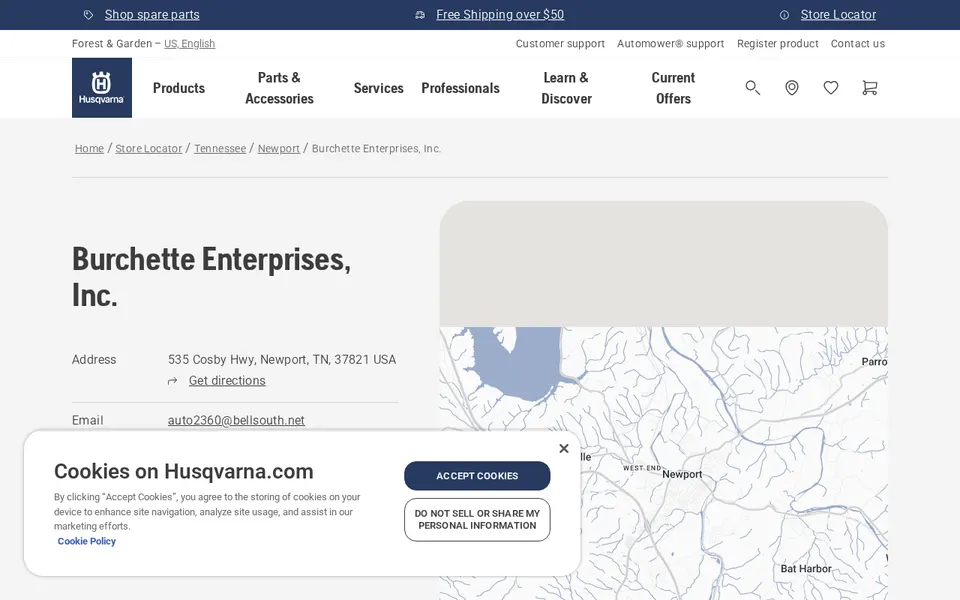Click the top bar Store Locator link
This screenshot has width=960, height=600.
pos(838,15)
